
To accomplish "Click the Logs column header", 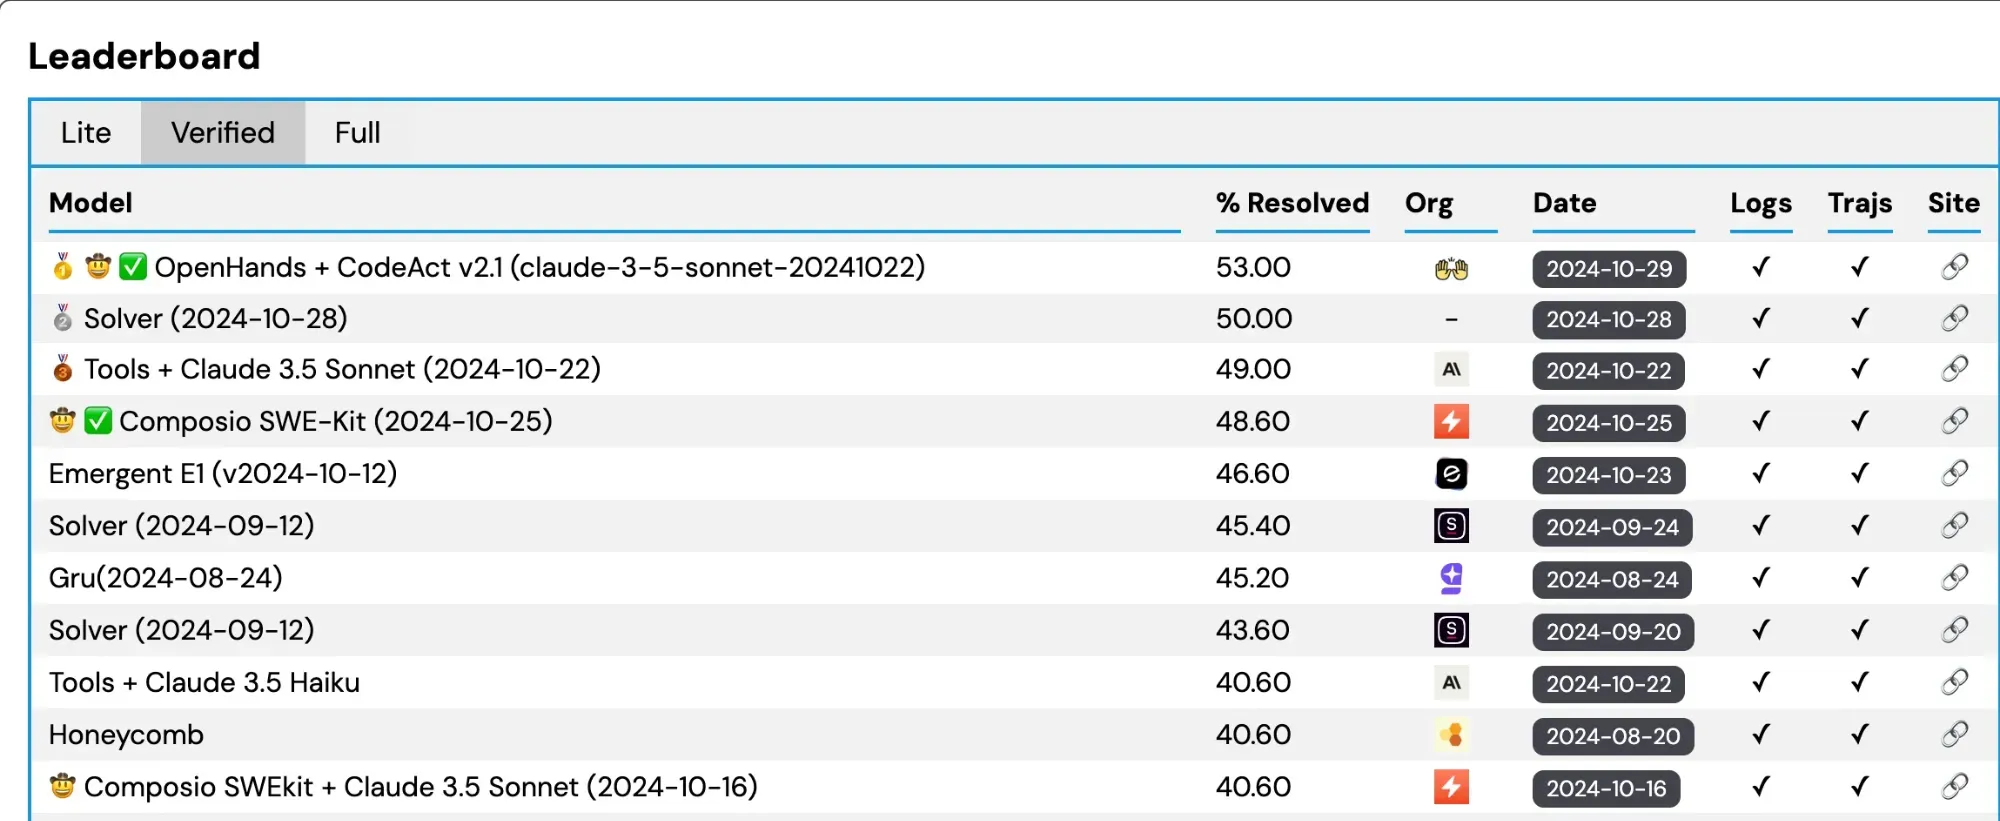I will click(x=1761, y=204).
